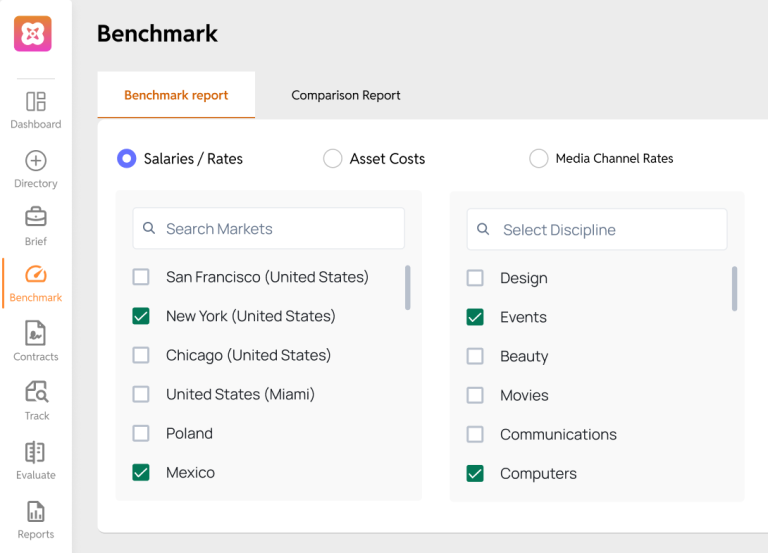
Task: Open the Contracts document icon
Action: (x=35, y=333)
